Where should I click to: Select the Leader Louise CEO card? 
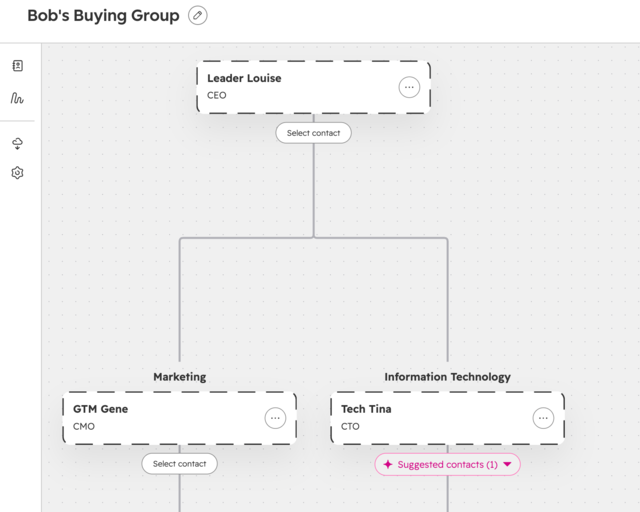tap(313, 87)
